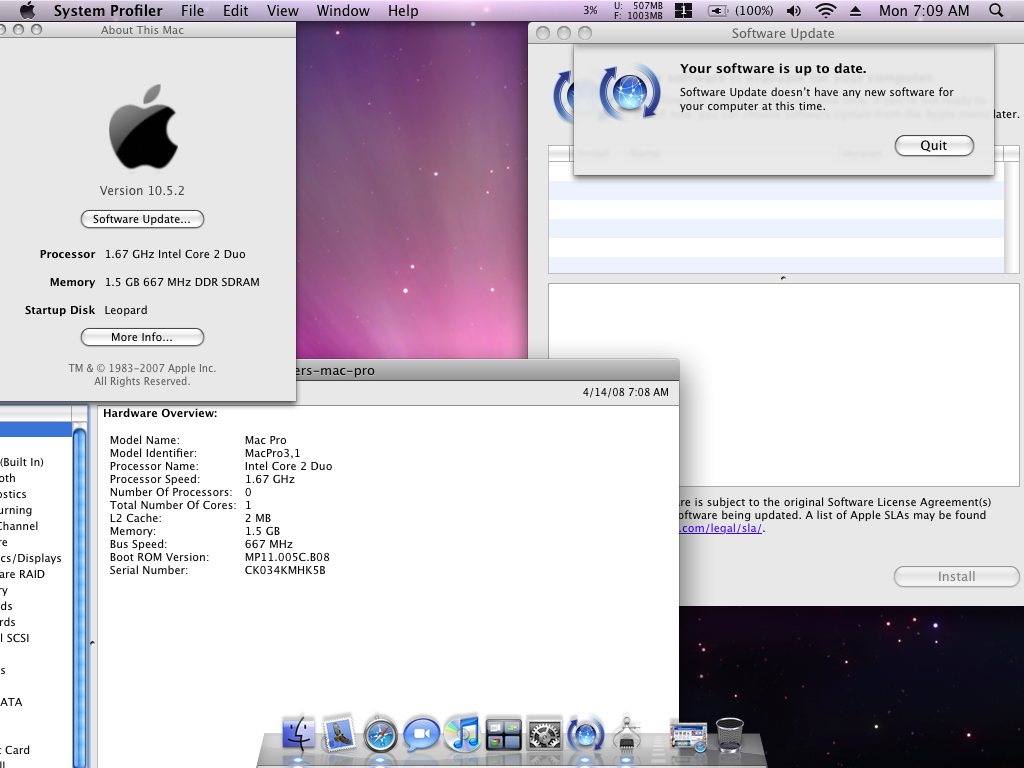The height and width of the screenshot is (768, 1024).
Task: Click the 4/14/08 7:08 AM timestamp
Action: click(x=626, y=392)
